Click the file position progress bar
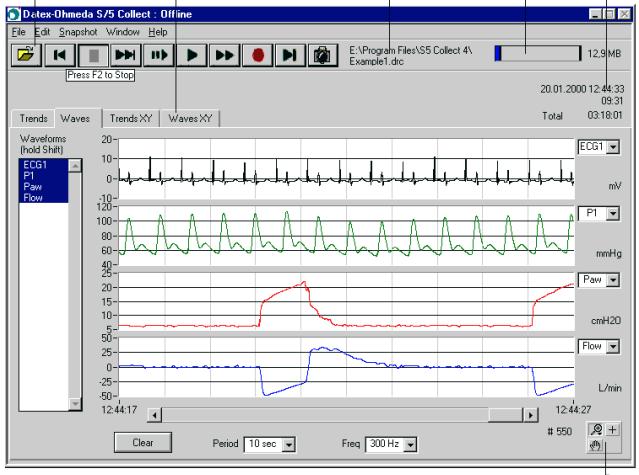639x475 pixels. click(x=538, y=53)
